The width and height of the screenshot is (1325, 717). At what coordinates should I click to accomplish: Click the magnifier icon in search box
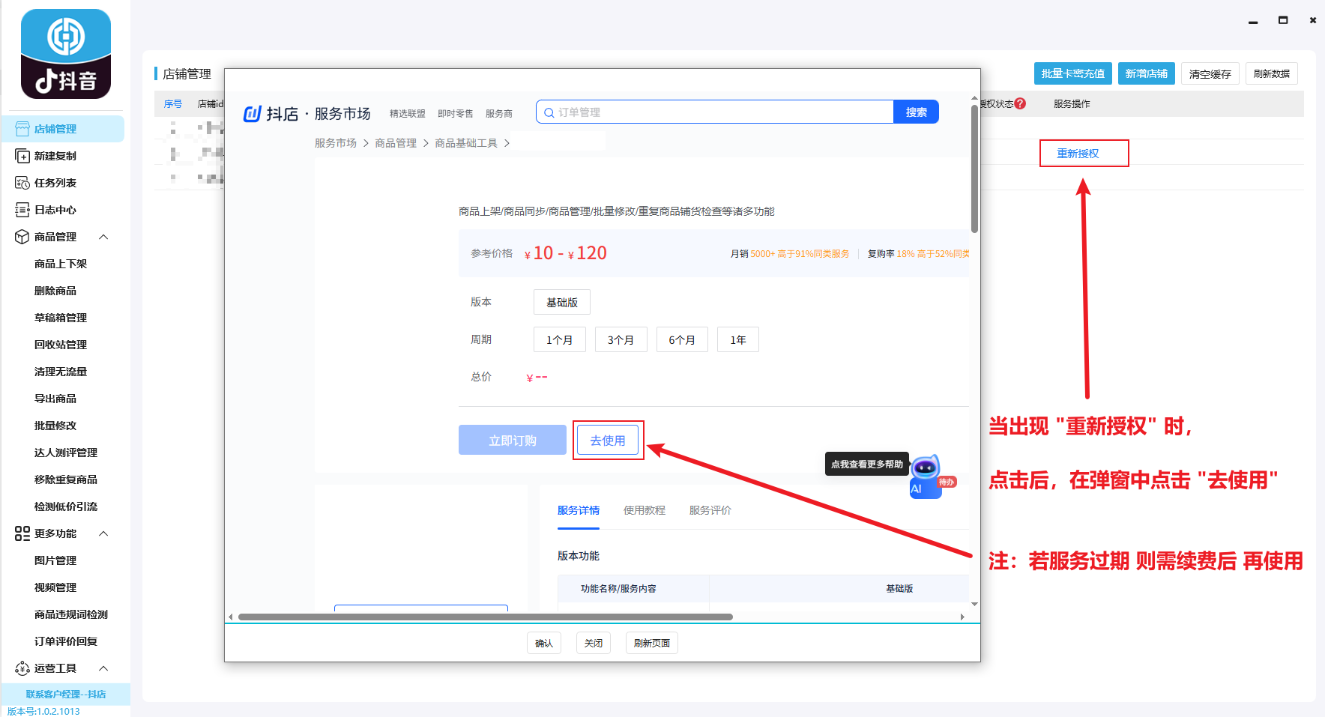[x=548, y=113]
